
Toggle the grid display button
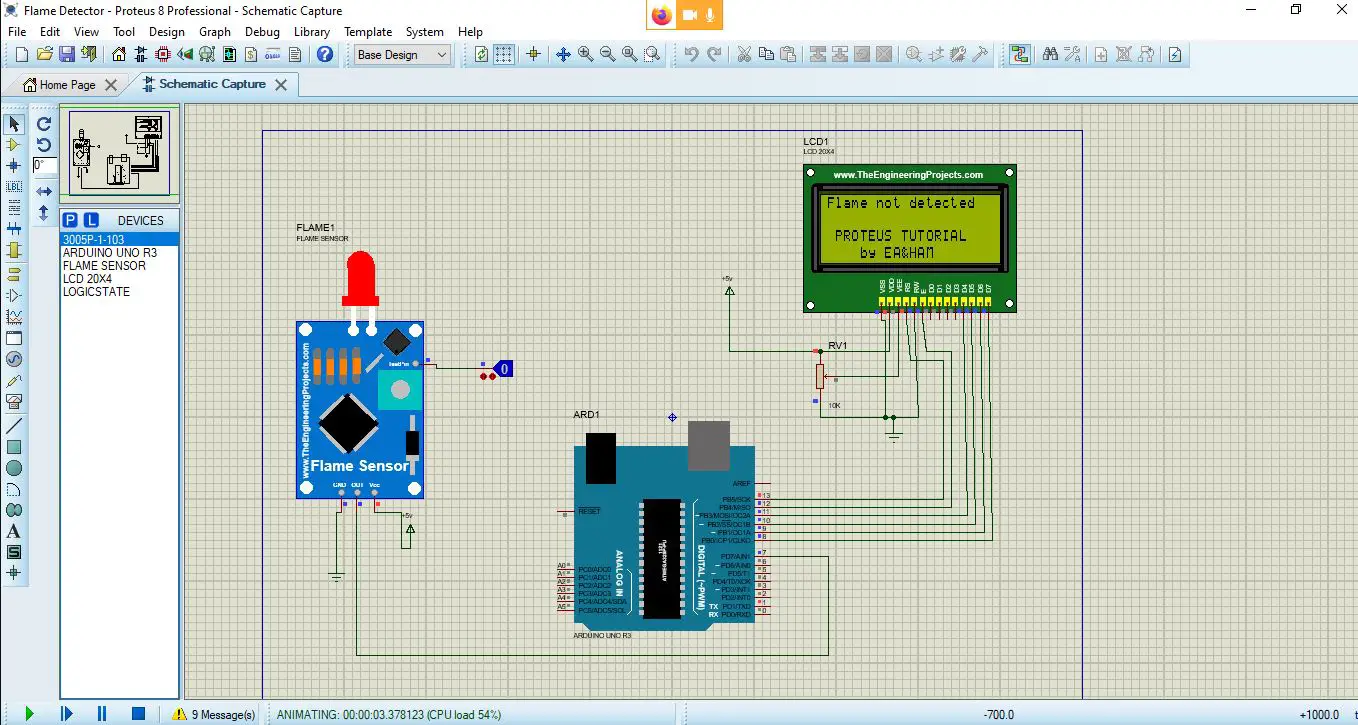pos(504,55)
